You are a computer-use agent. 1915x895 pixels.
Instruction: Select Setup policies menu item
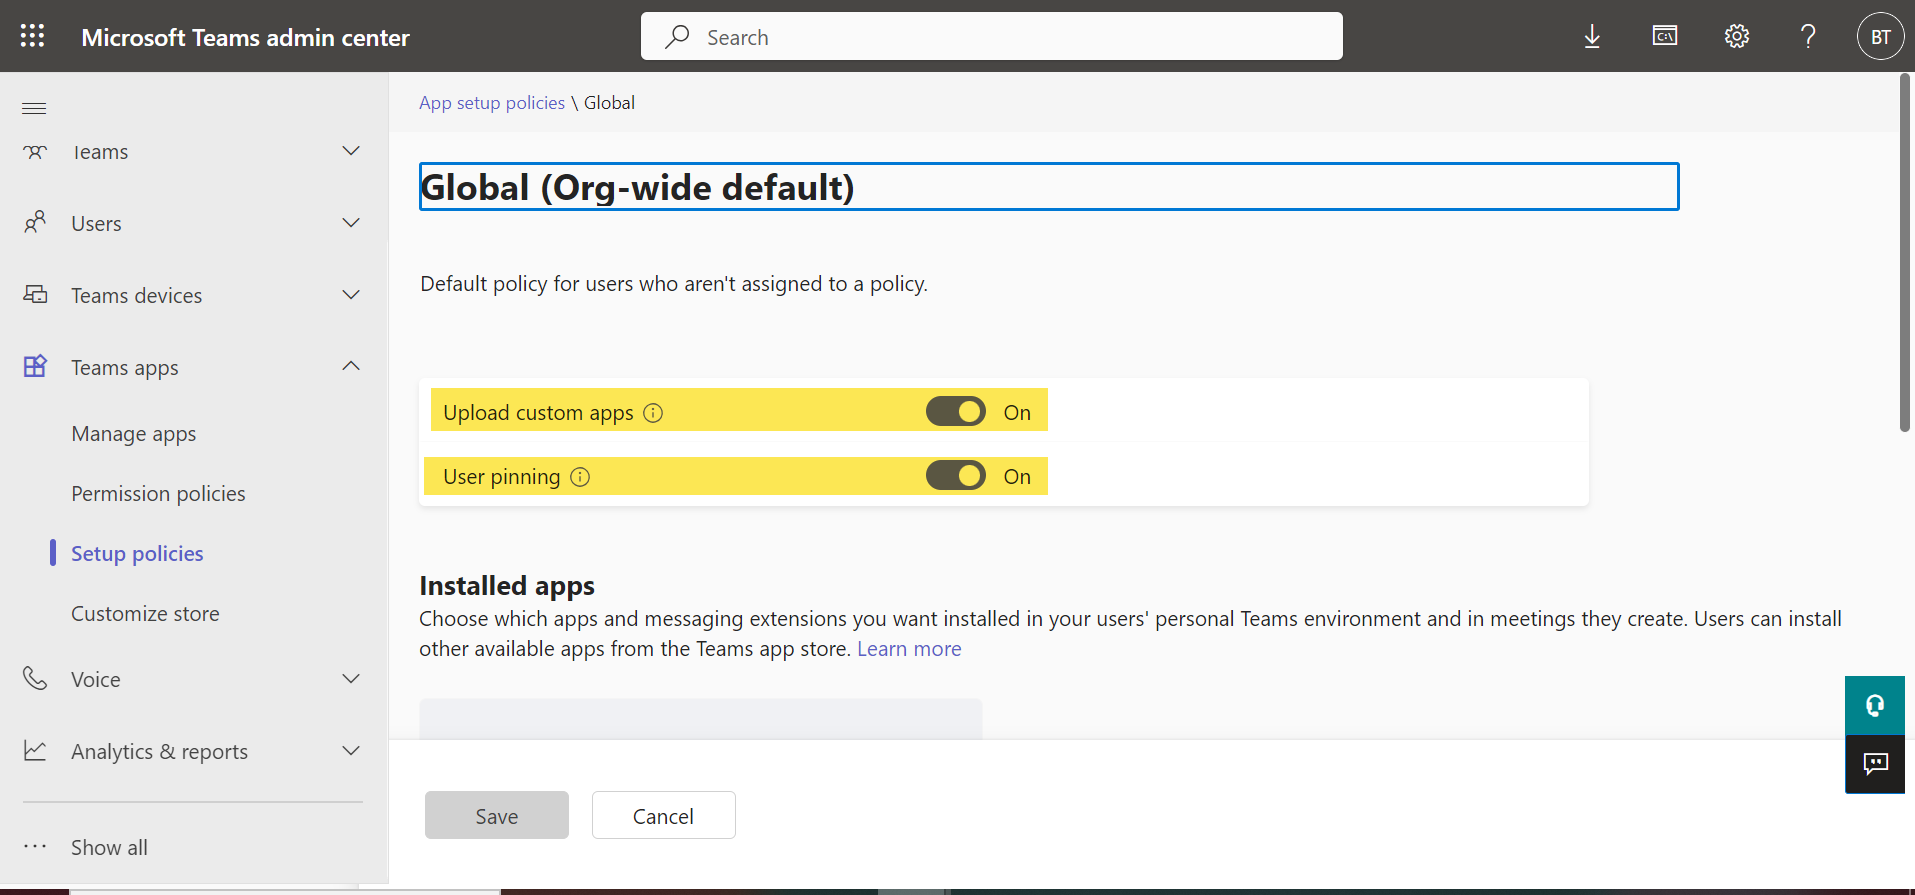(x=137, y=554)
